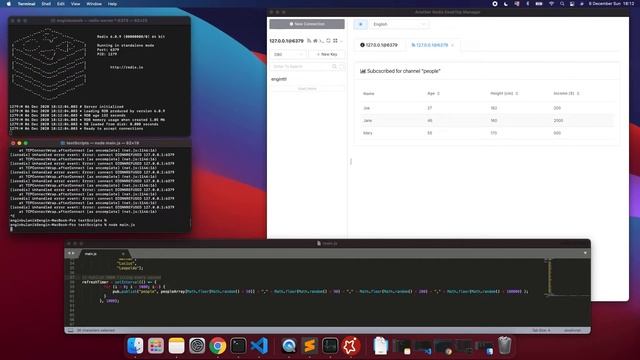Screen dimensions: 640x360
Task: Open the grid menu icon in connection header
Action: [x=335, y=41]
